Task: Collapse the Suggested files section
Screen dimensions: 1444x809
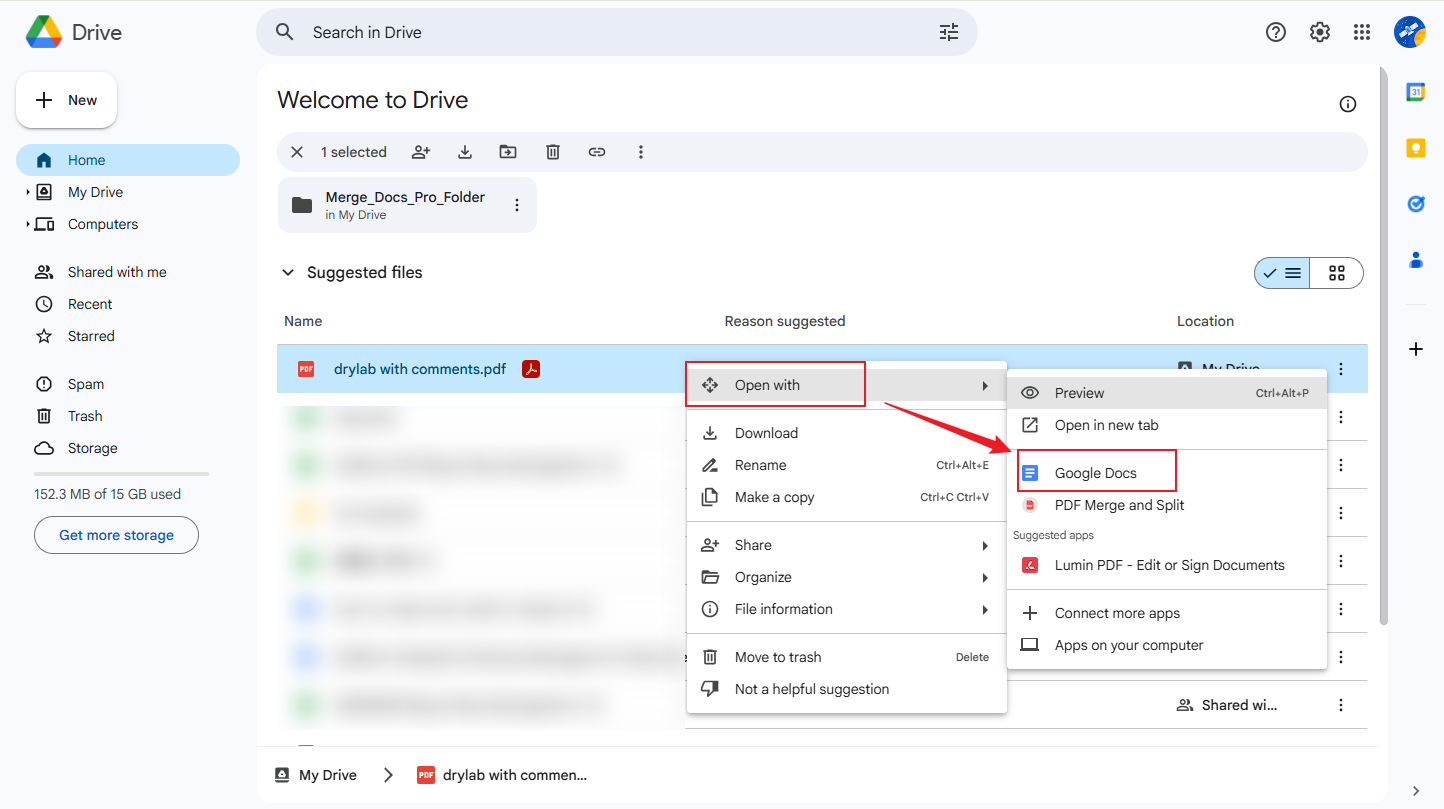Action: [288, 272]
